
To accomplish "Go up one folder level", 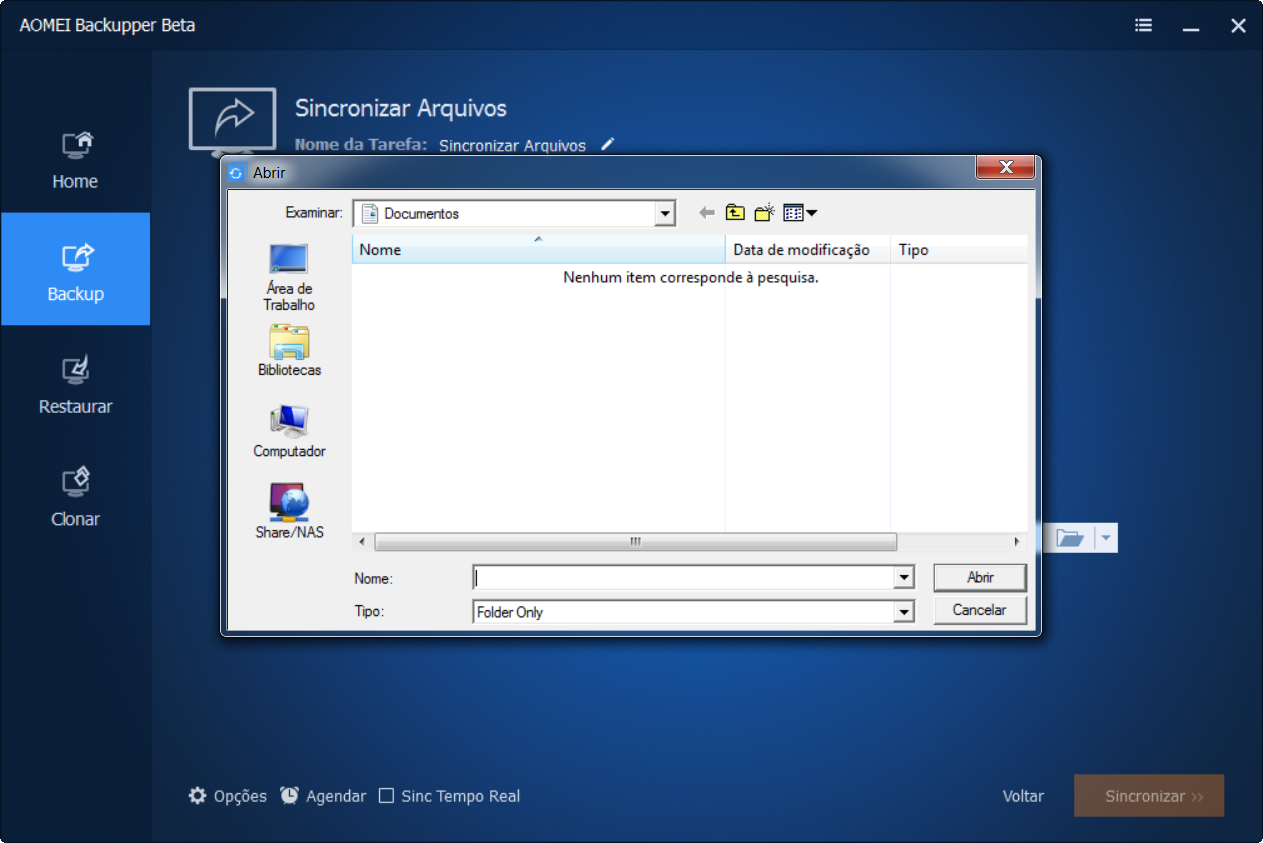I will tap(735, 212).
